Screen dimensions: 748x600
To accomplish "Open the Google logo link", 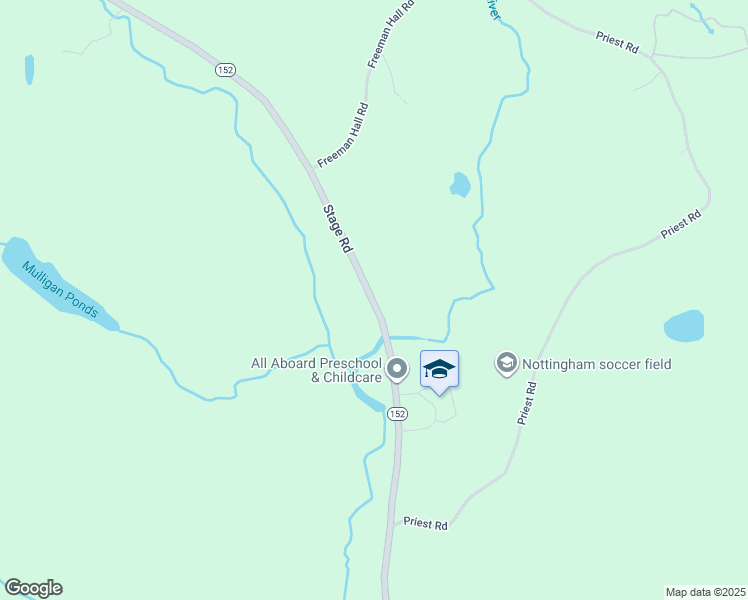I will 33,588.
